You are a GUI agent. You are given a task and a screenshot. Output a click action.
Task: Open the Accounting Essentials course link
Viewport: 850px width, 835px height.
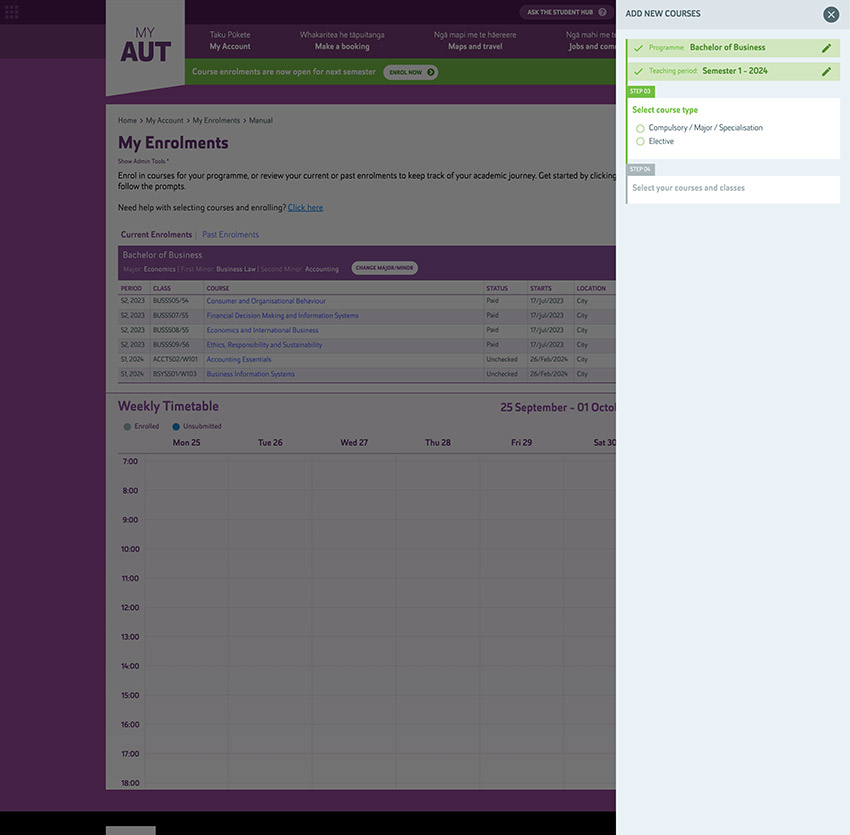pyautogui.click(x=238, y=359)
